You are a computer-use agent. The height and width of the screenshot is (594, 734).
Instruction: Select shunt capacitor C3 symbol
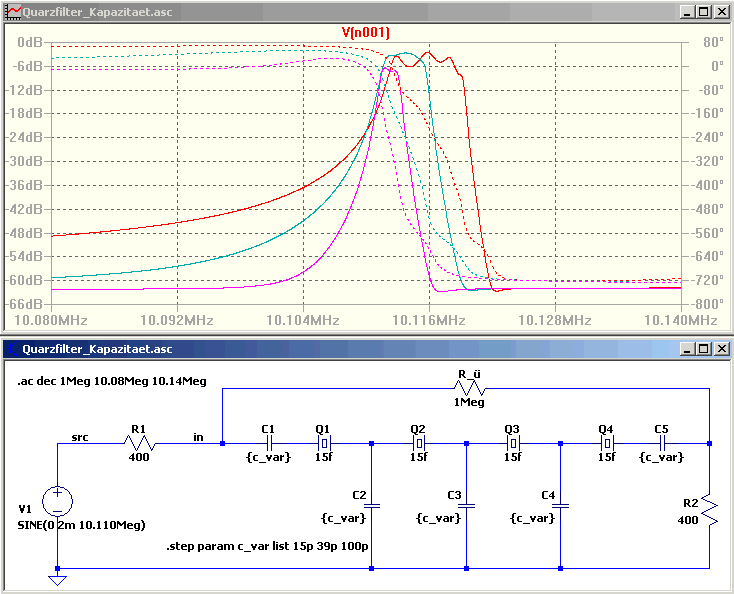(x=466, y=506)
